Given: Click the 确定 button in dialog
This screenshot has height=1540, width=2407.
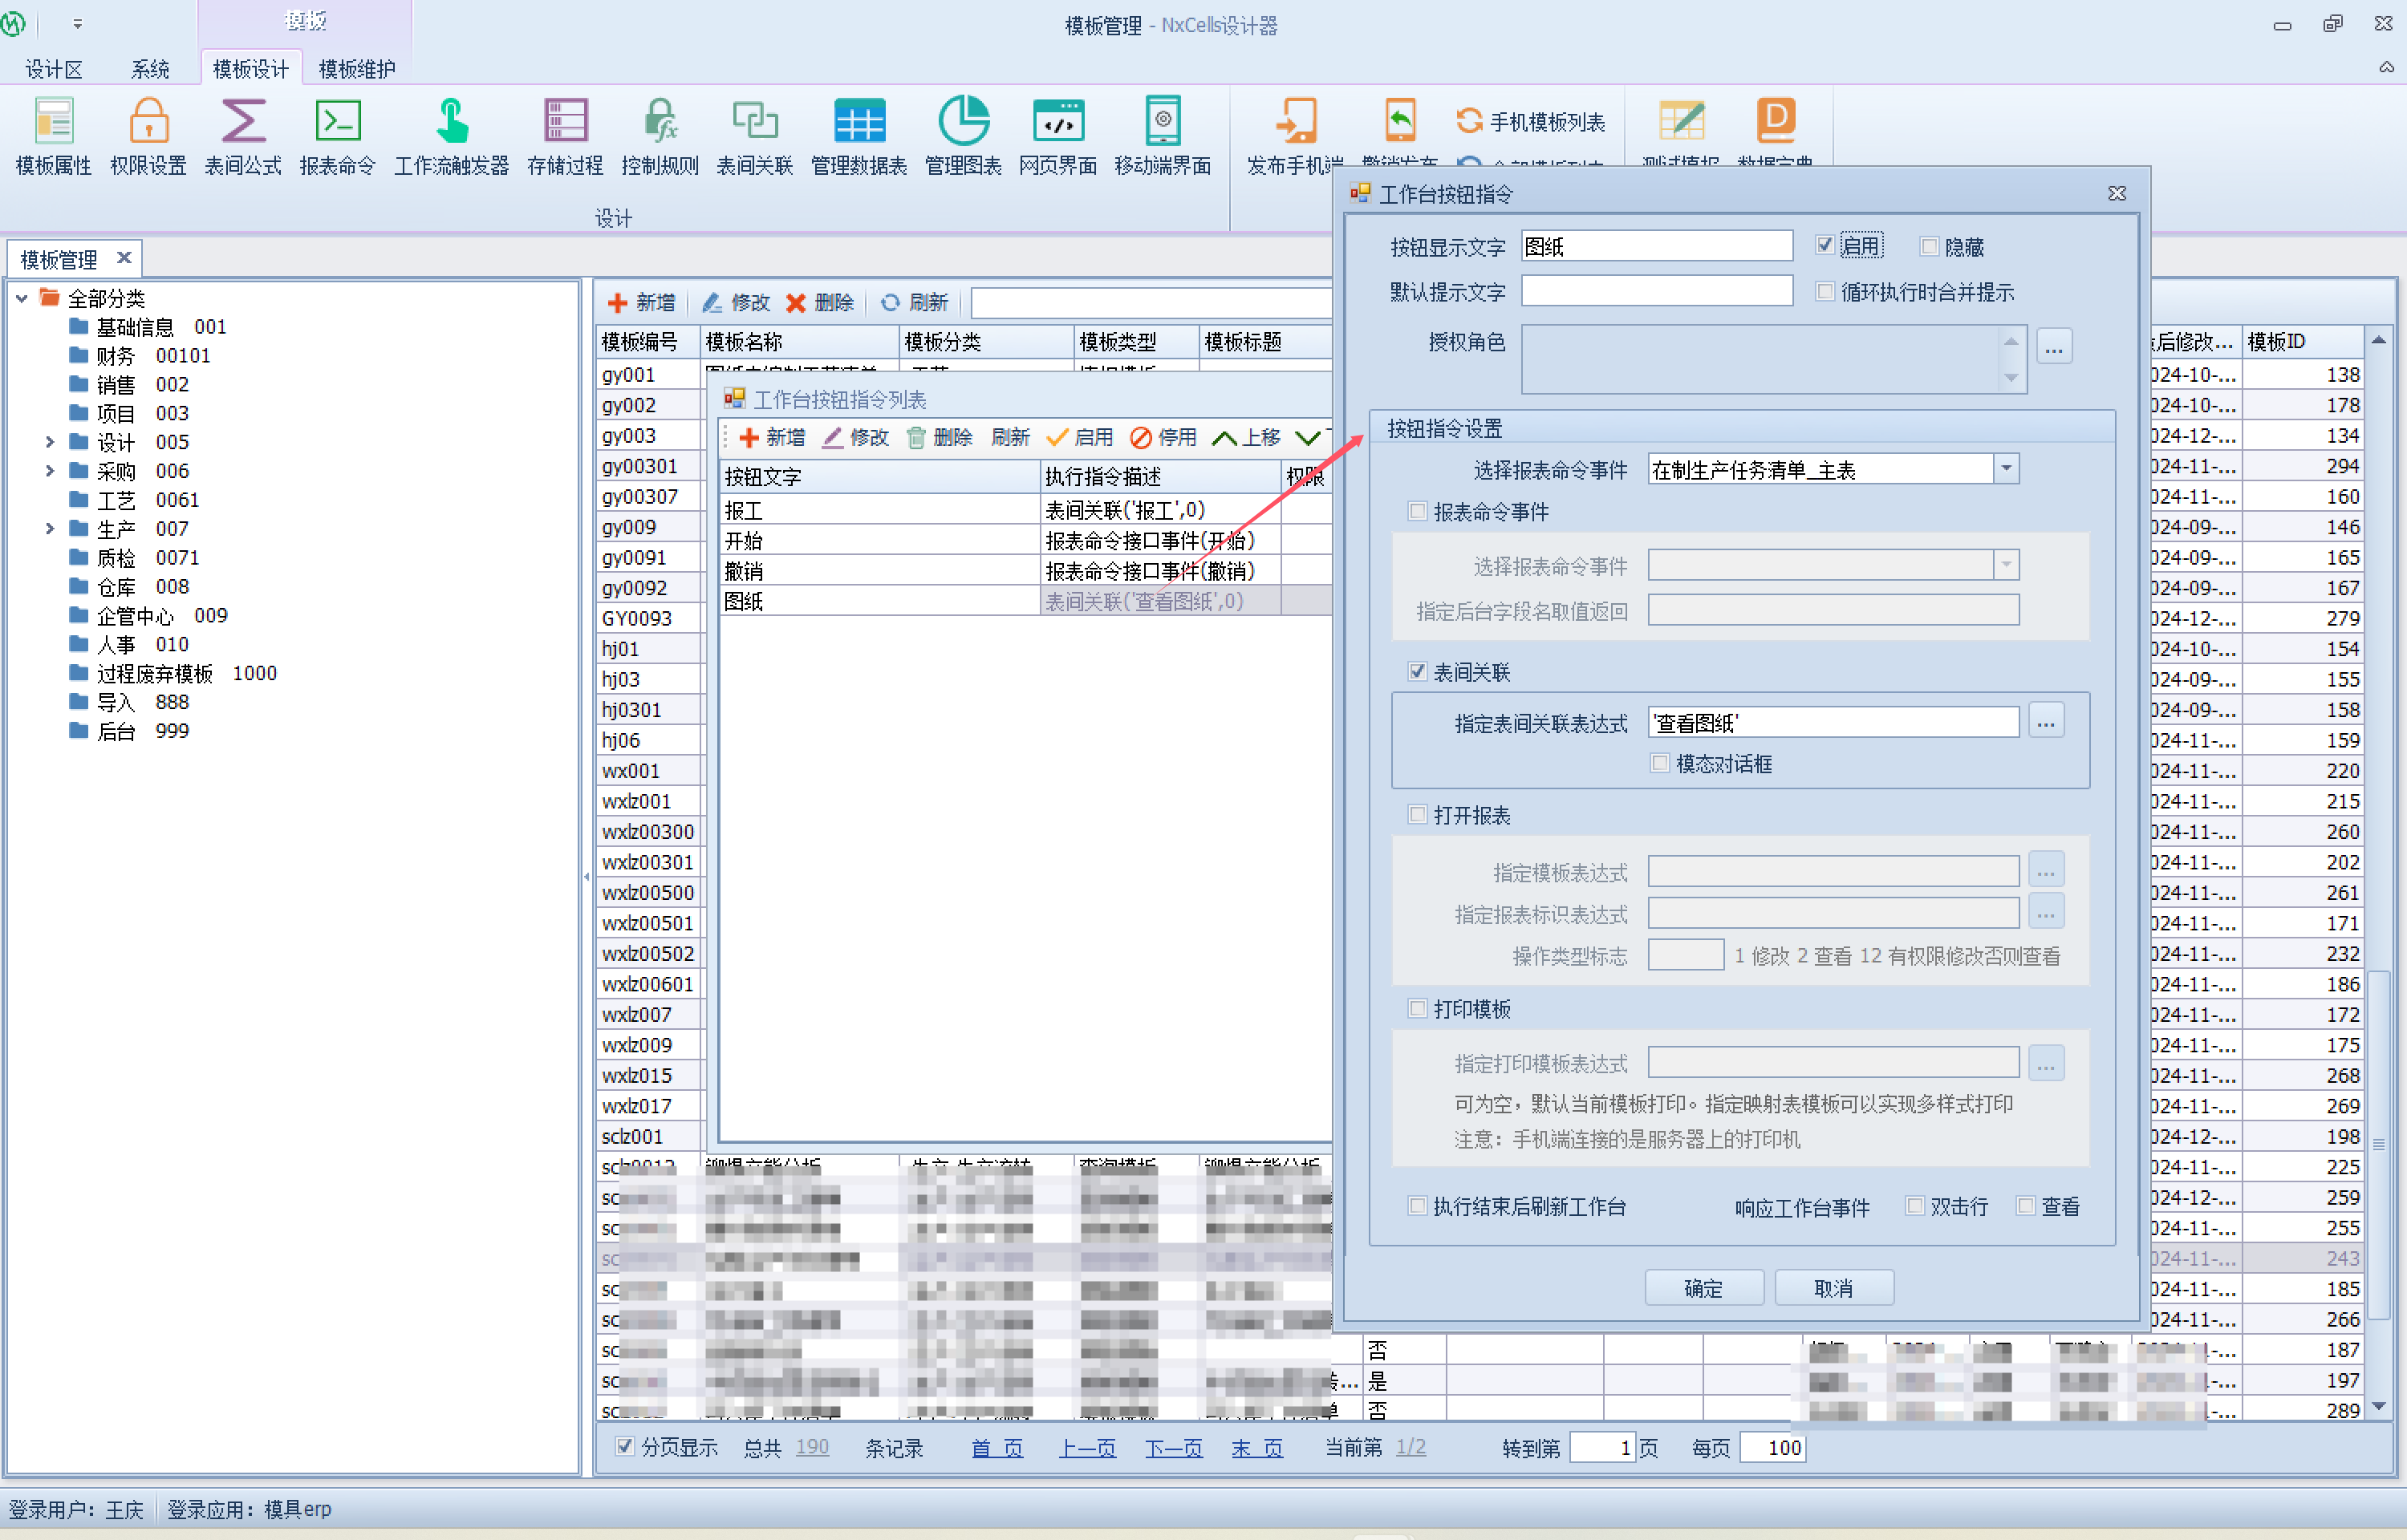Looking at the screenshot, I should (1703, 1288).
